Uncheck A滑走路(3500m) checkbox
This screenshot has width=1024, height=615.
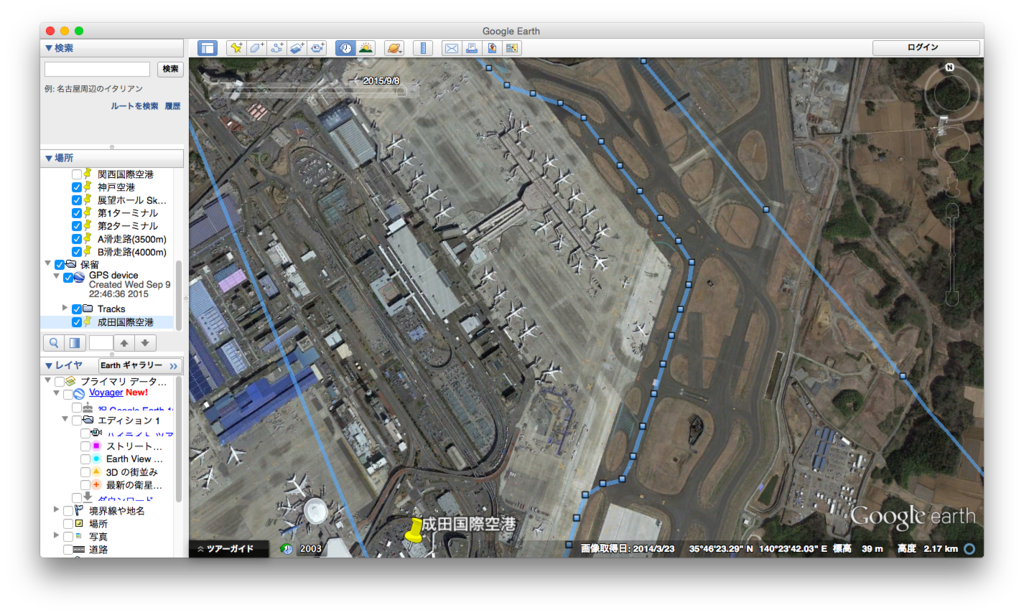coord(76,239)
